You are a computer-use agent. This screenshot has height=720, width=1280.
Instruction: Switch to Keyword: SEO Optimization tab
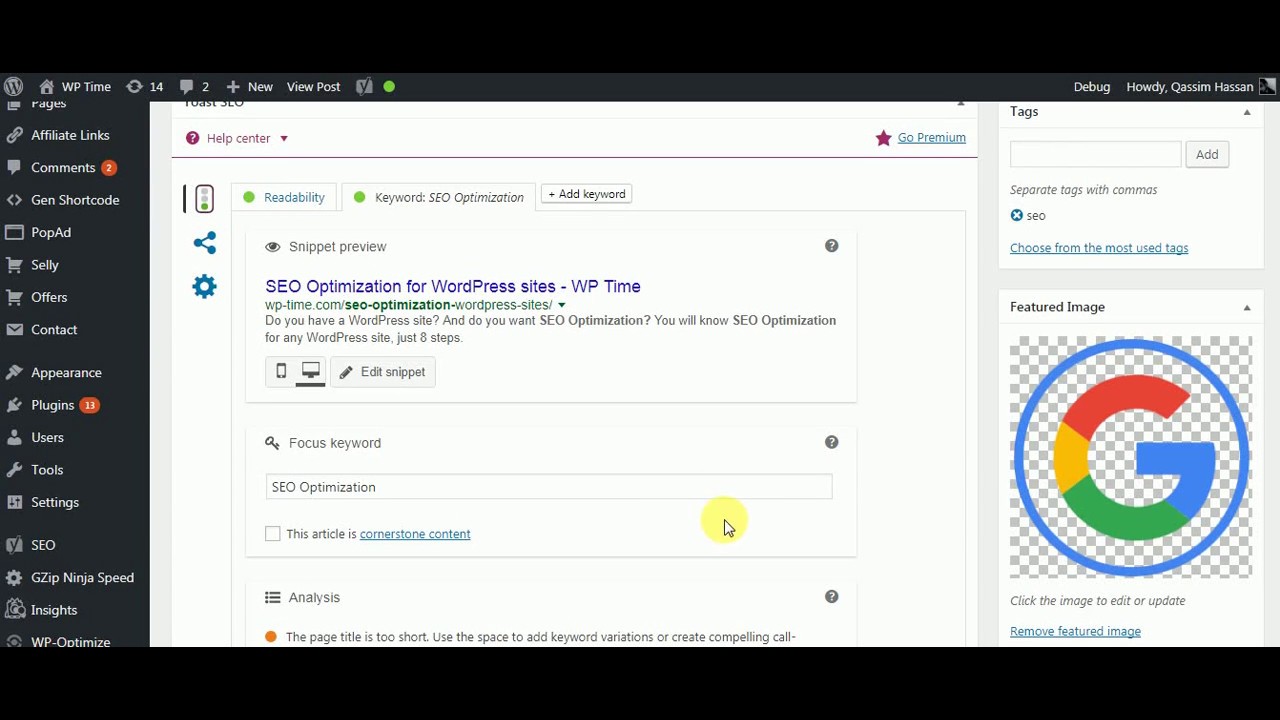(x=439, y=197)
